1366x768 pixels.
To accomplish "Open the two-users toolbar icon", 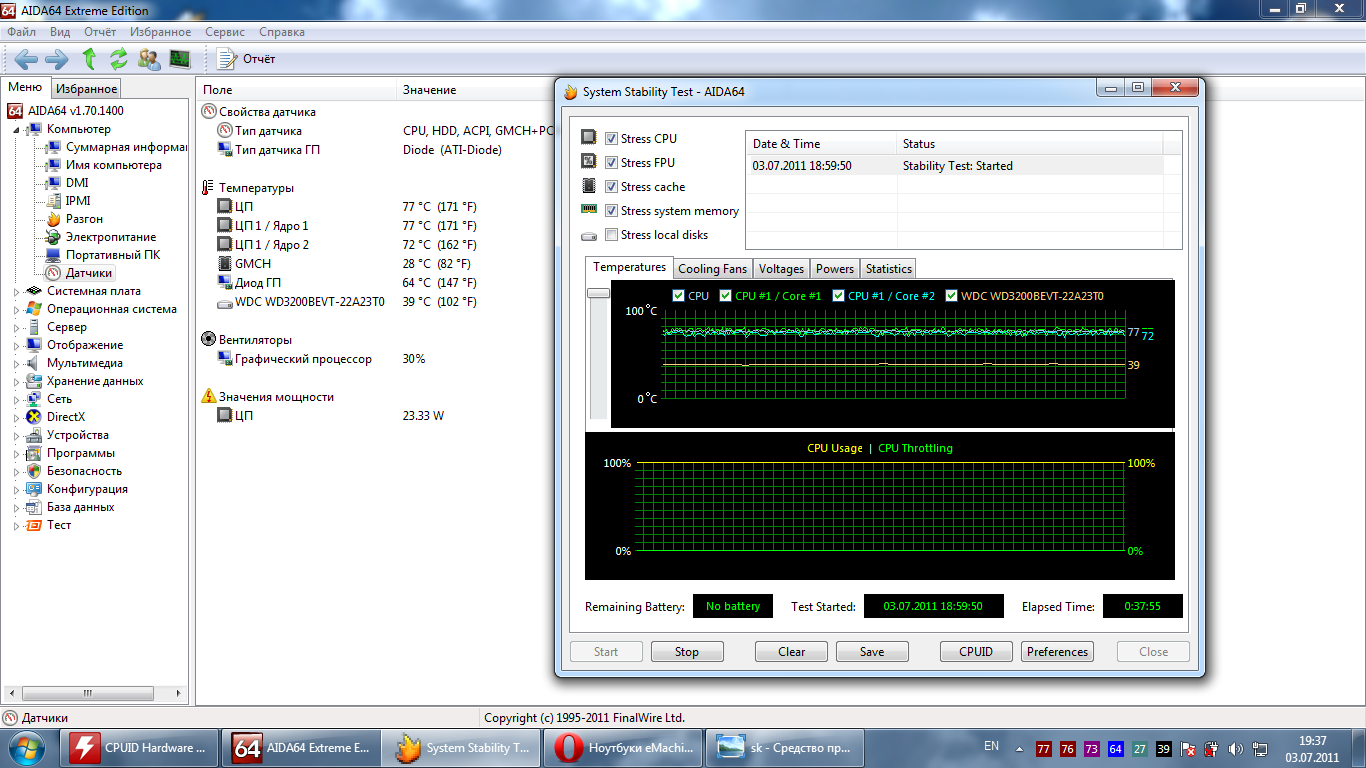I will (149, 58).
